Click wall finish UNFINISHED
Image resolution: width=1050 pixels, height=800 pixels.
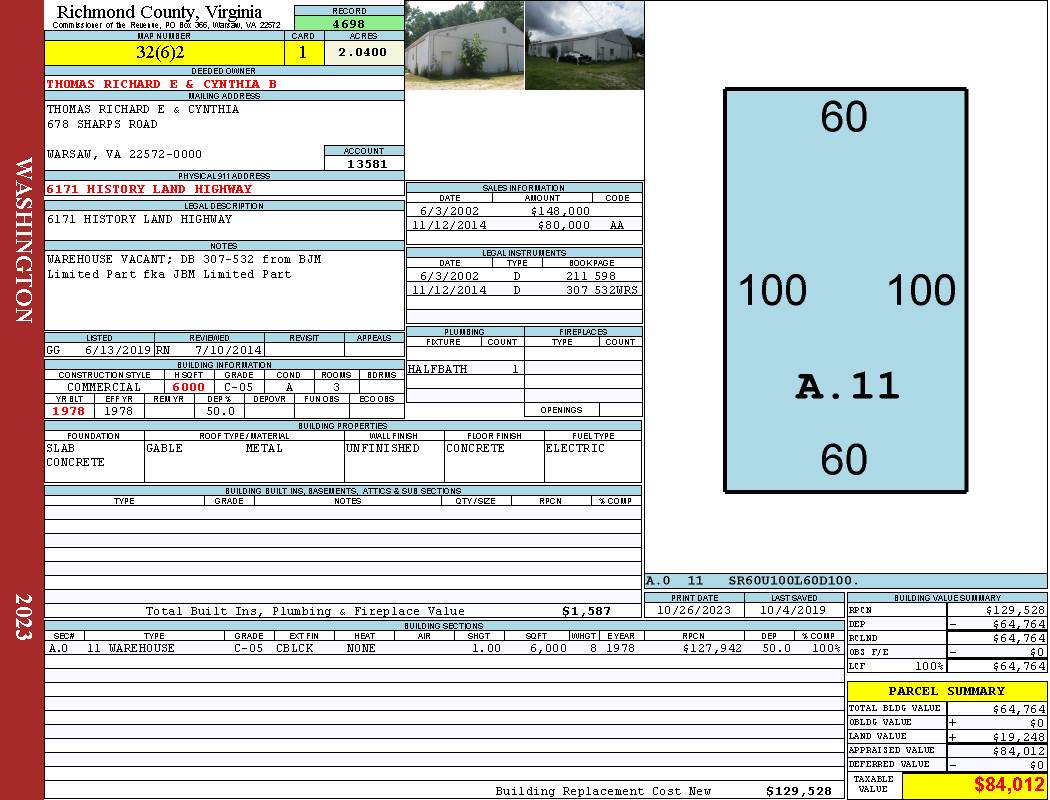click(x=382, y=448)
